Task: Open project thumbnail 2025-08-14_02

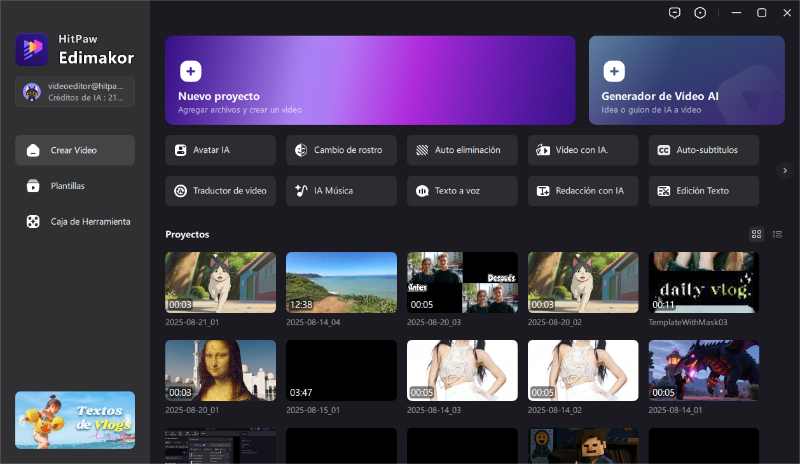Action: (x=583, y=371)
